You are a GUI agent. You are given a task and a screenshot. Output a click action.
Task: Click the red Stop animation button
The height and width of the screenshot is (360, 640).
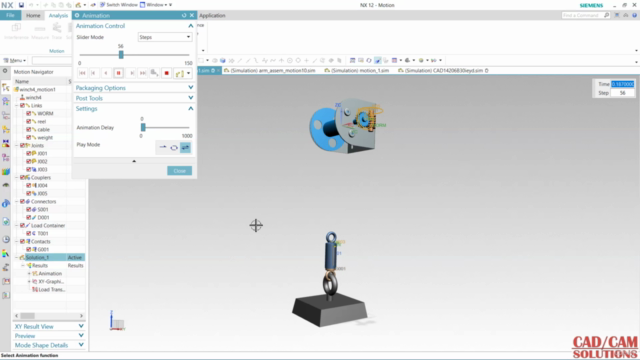tap(166, 73)
